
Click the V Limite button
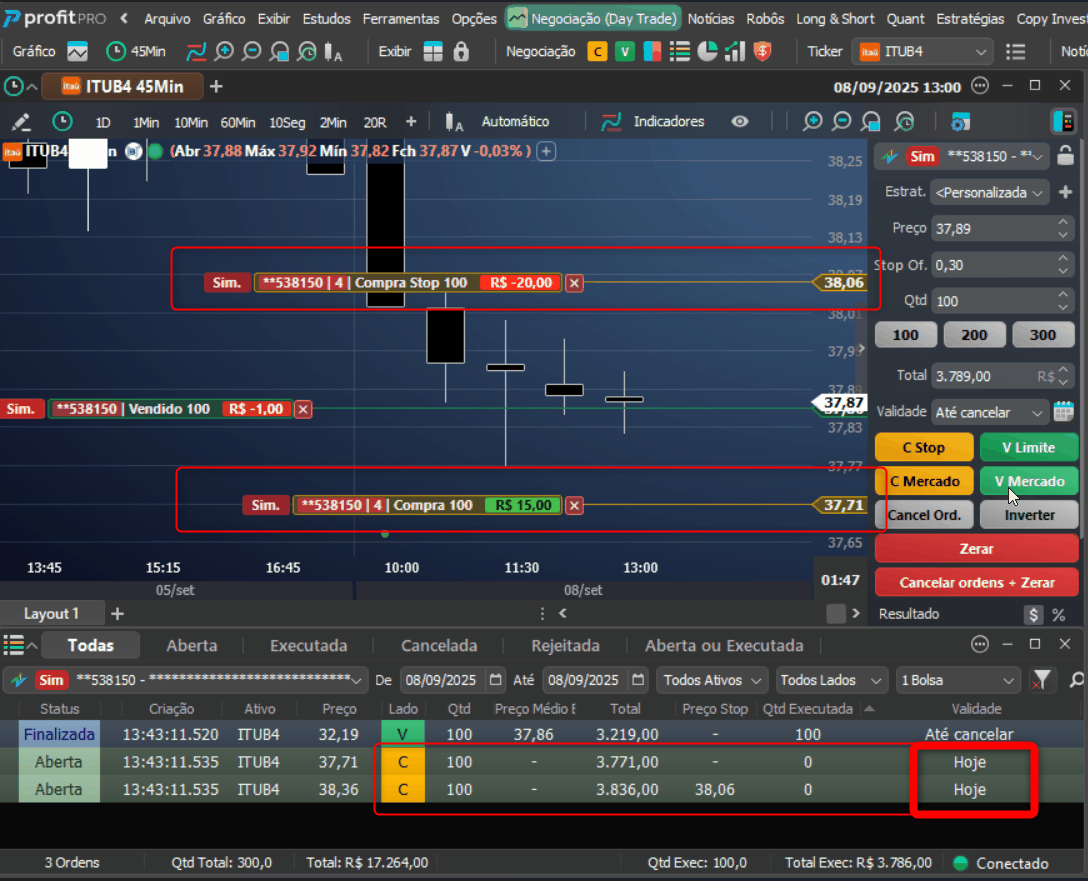click(1029, 447)
